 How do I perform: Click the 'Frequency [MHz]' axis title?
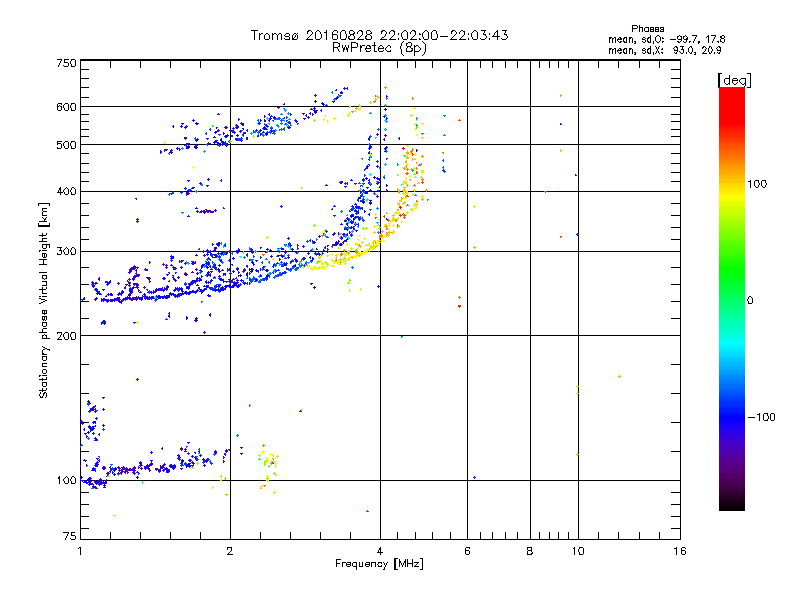379,564
